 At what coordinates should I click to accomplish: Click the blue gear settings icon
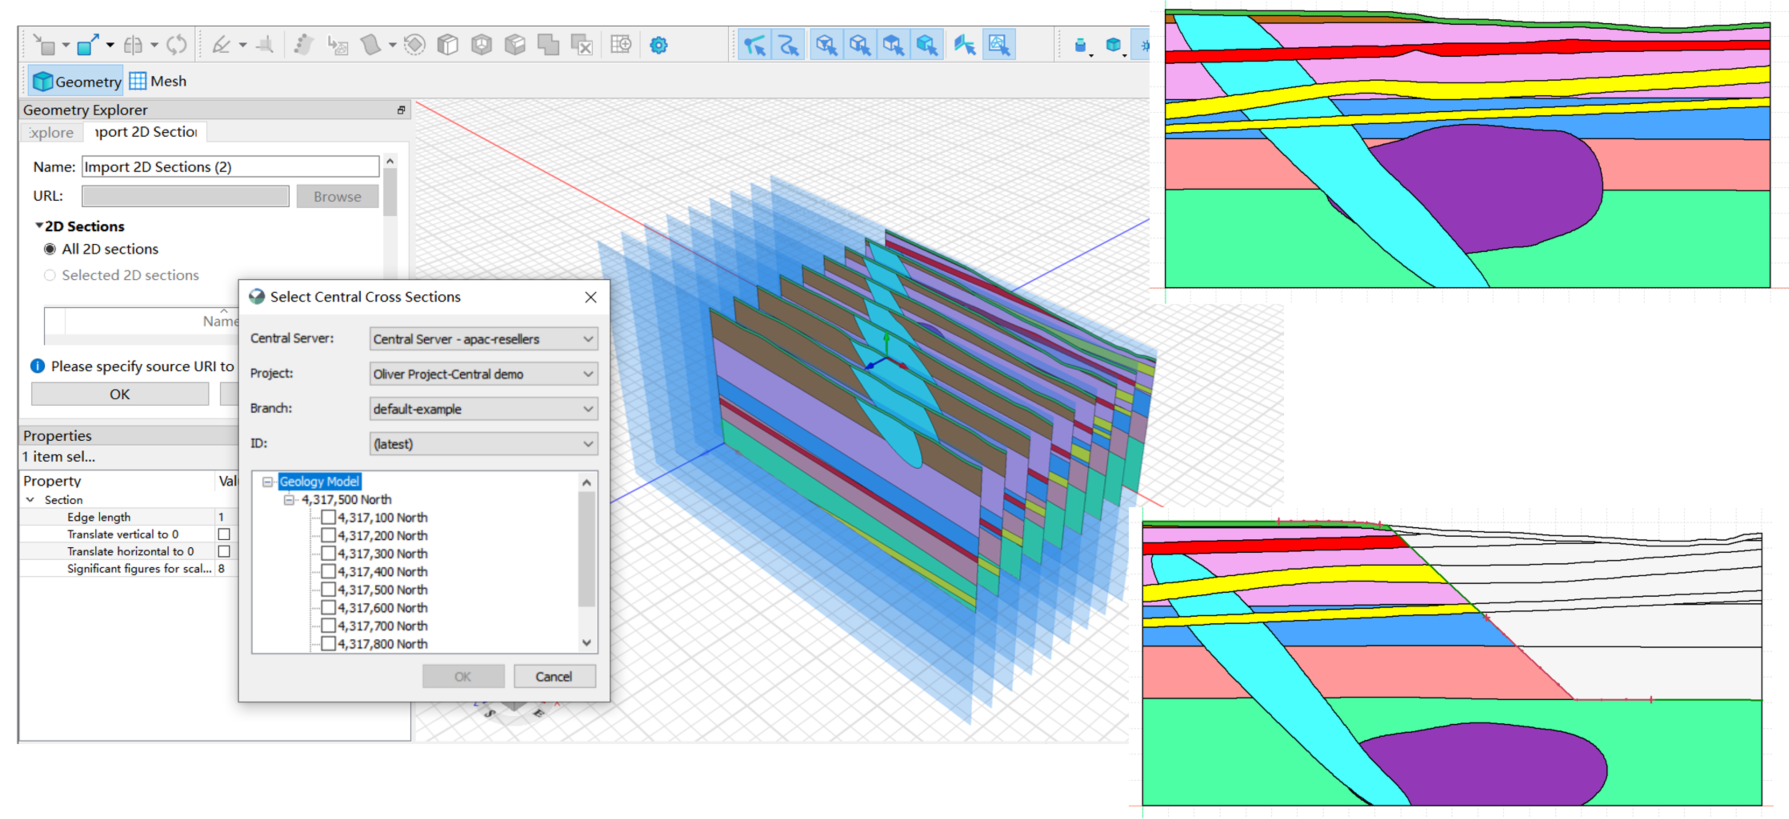coord(658,45)
